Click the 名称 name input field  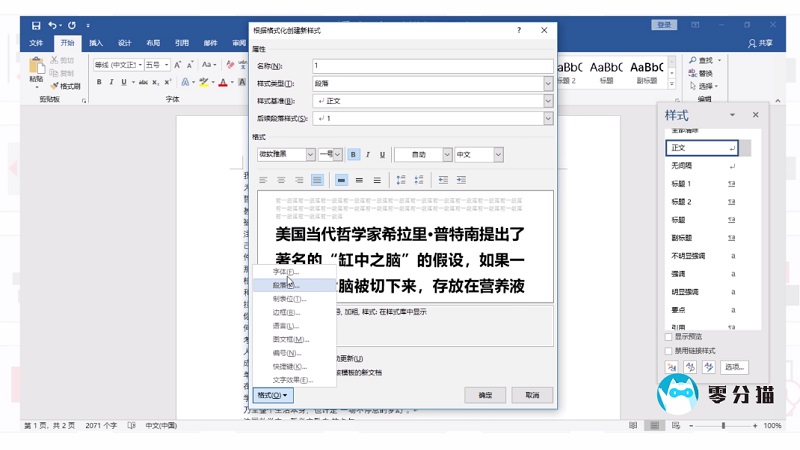click(x=430, y=66)
